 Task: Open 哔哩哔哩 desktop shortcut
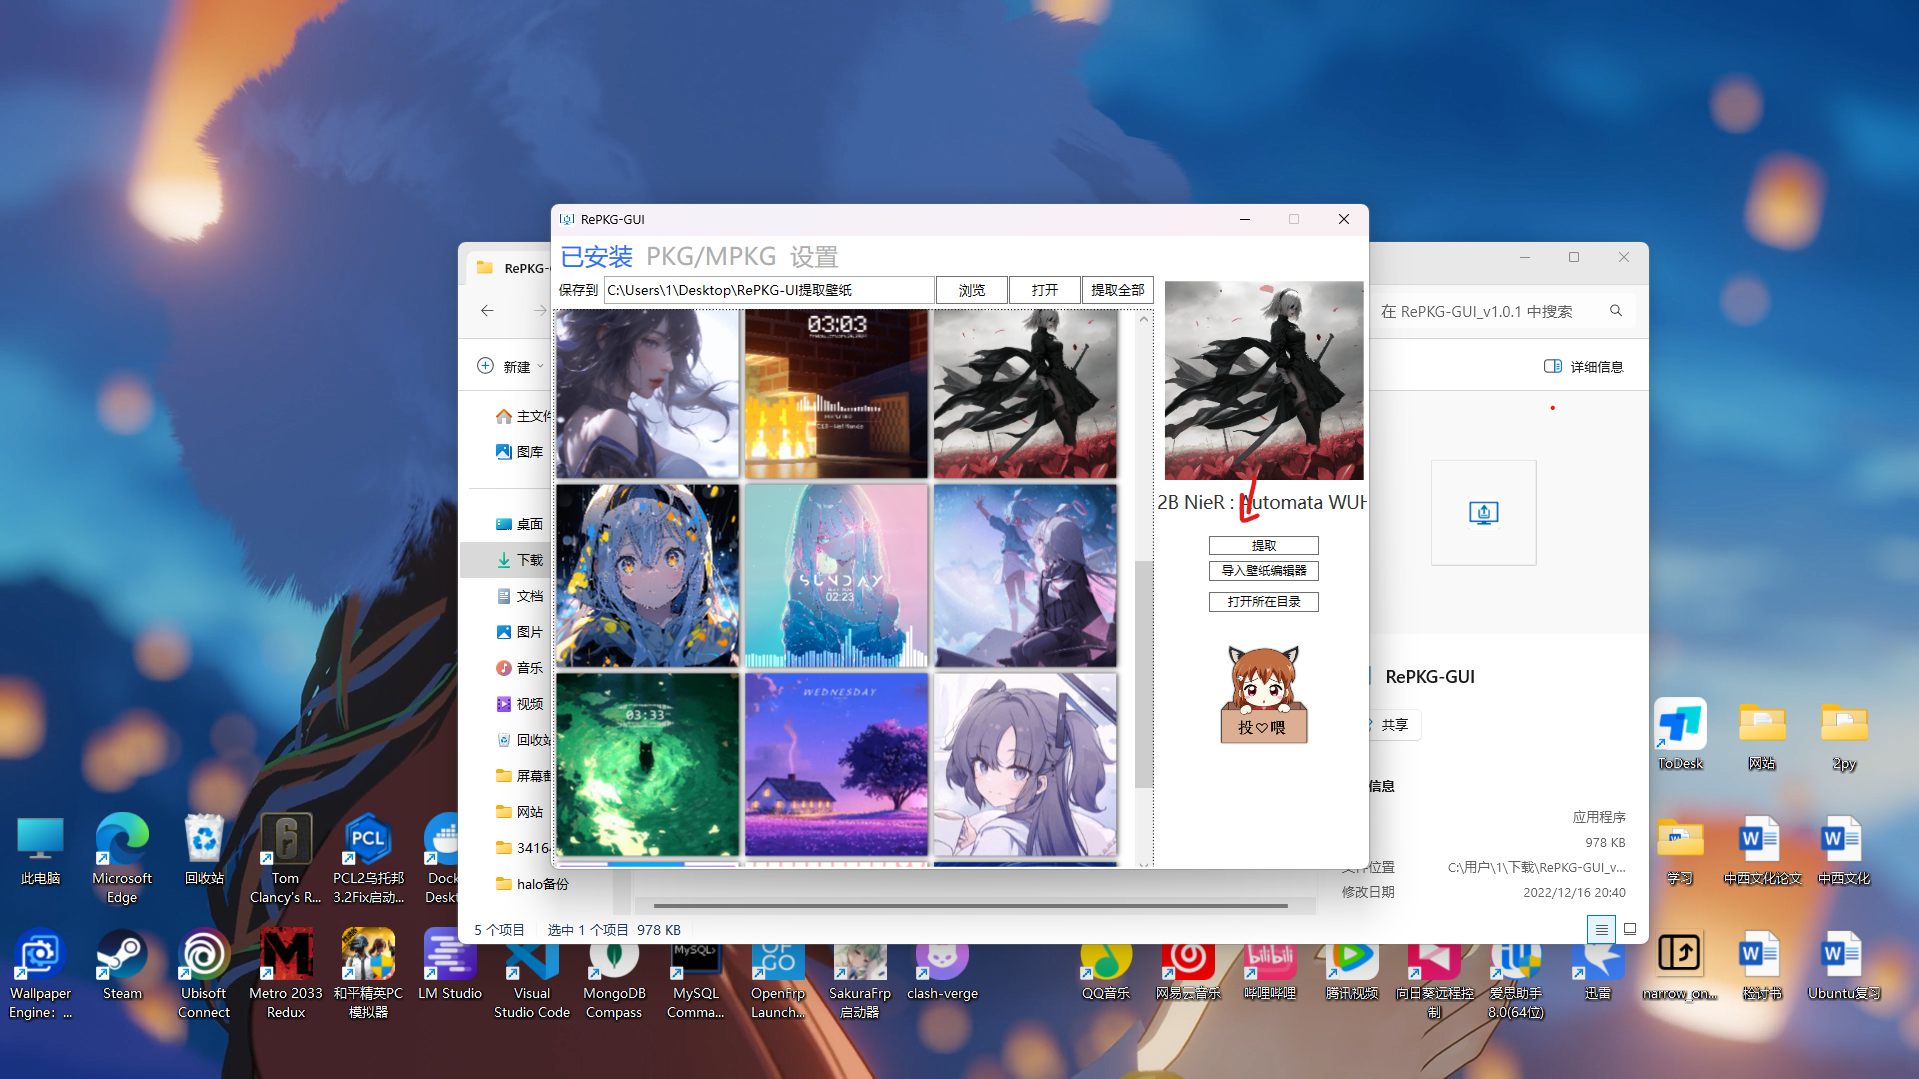click(1270, 972)
